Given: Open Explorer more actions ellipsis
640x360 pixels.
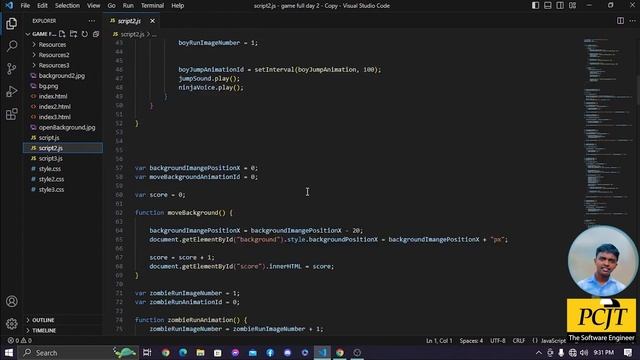Looking at the screenshot, I should 91,21.
